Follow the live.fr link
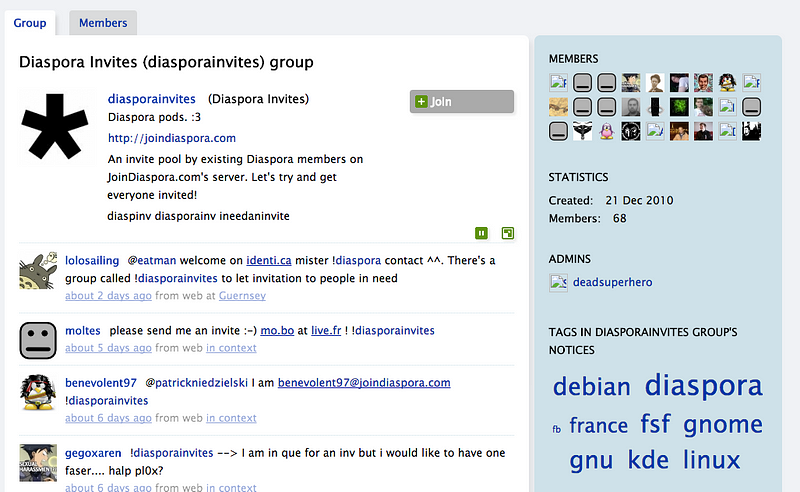Screen dimensions: 800x492 326,331
